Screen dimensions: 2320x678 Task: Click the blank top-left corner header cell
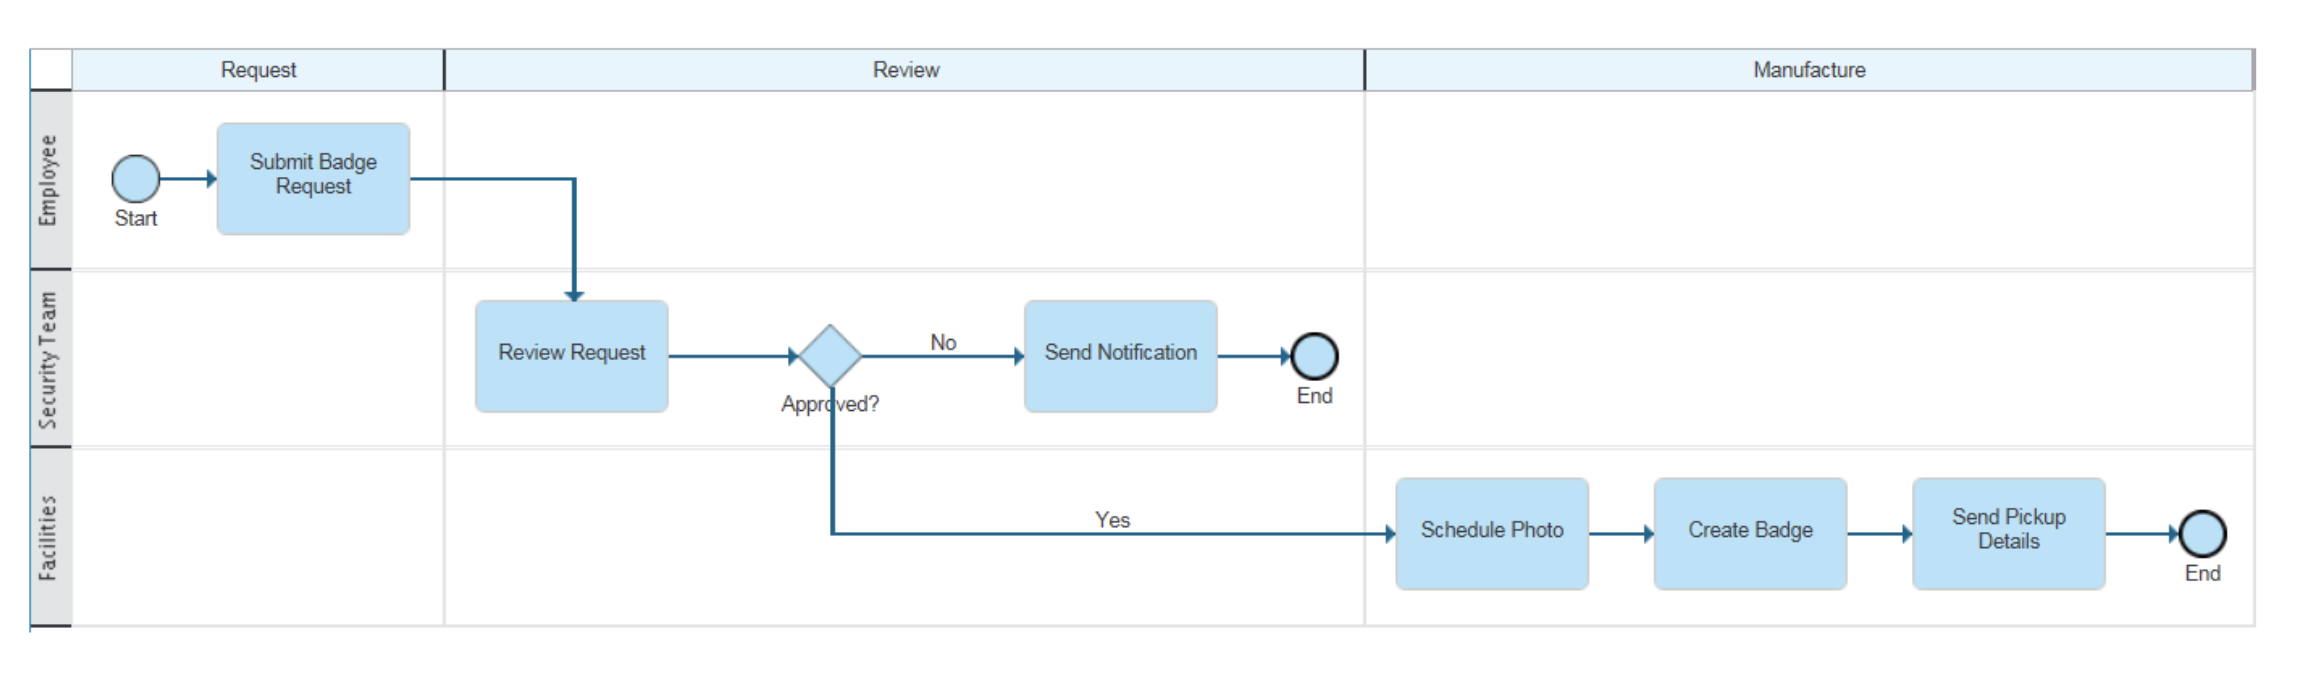(x=51, y=70)
